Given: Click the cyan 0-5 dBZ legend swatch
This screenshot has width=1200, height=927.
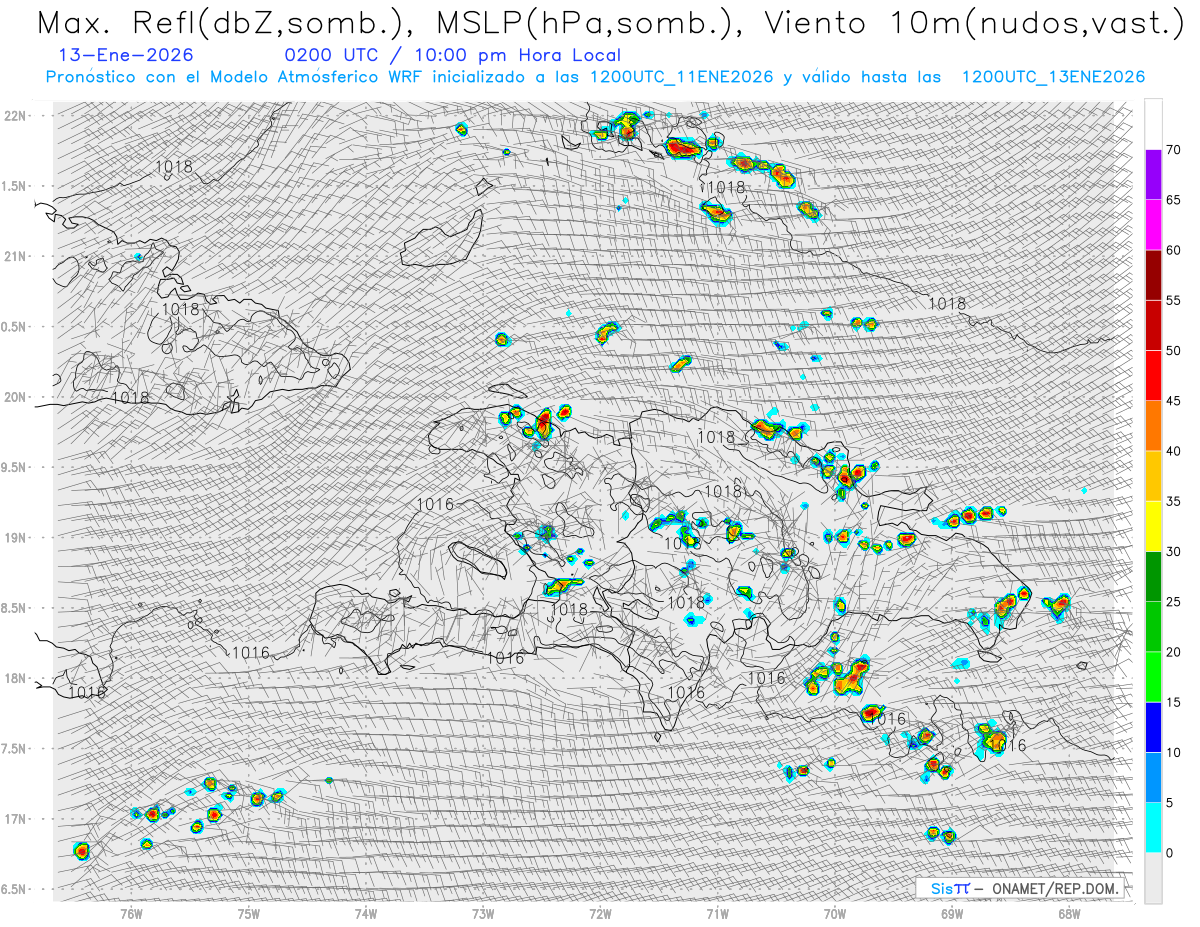Looking at the screenshot, I should click(x=1153, y=827).
